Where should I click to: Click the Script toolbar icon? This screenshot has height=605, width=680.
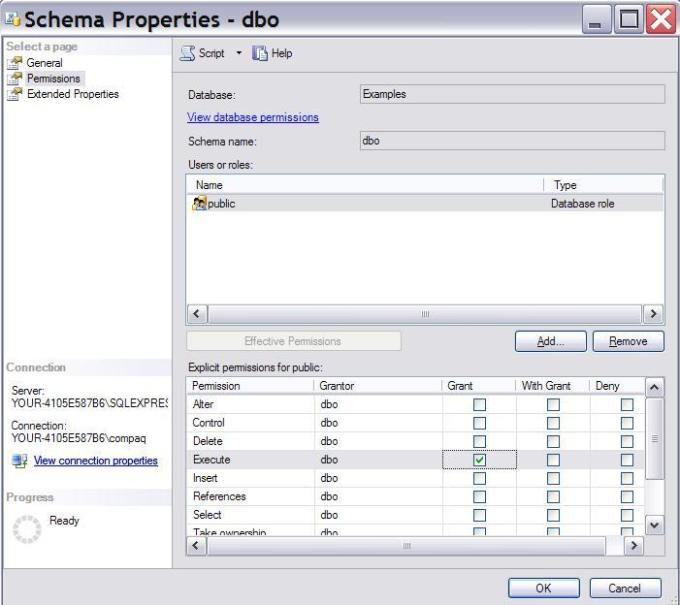pyautogui.click(x=187, y=53)
